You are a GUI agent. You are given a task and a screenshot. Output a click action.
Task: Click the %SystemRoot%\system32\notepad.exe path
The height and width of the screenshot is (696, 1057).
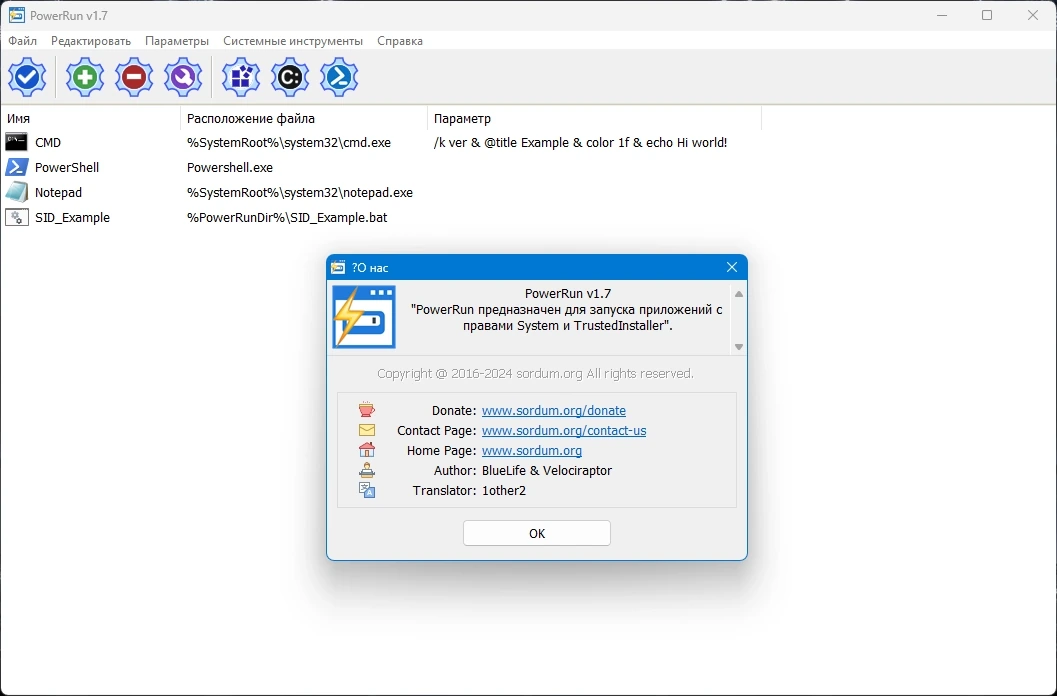coord(299,193)
